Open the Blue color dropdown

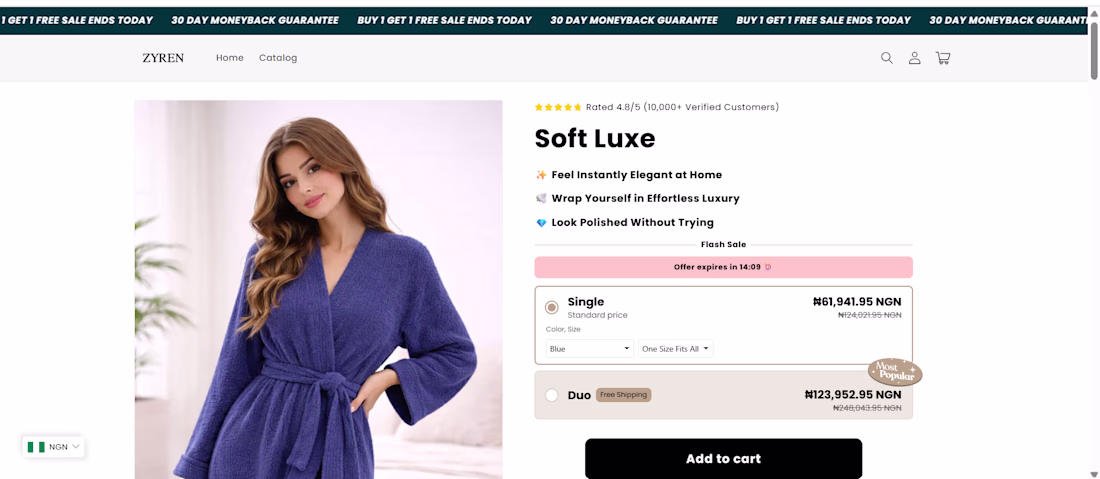tap(590, 349)
